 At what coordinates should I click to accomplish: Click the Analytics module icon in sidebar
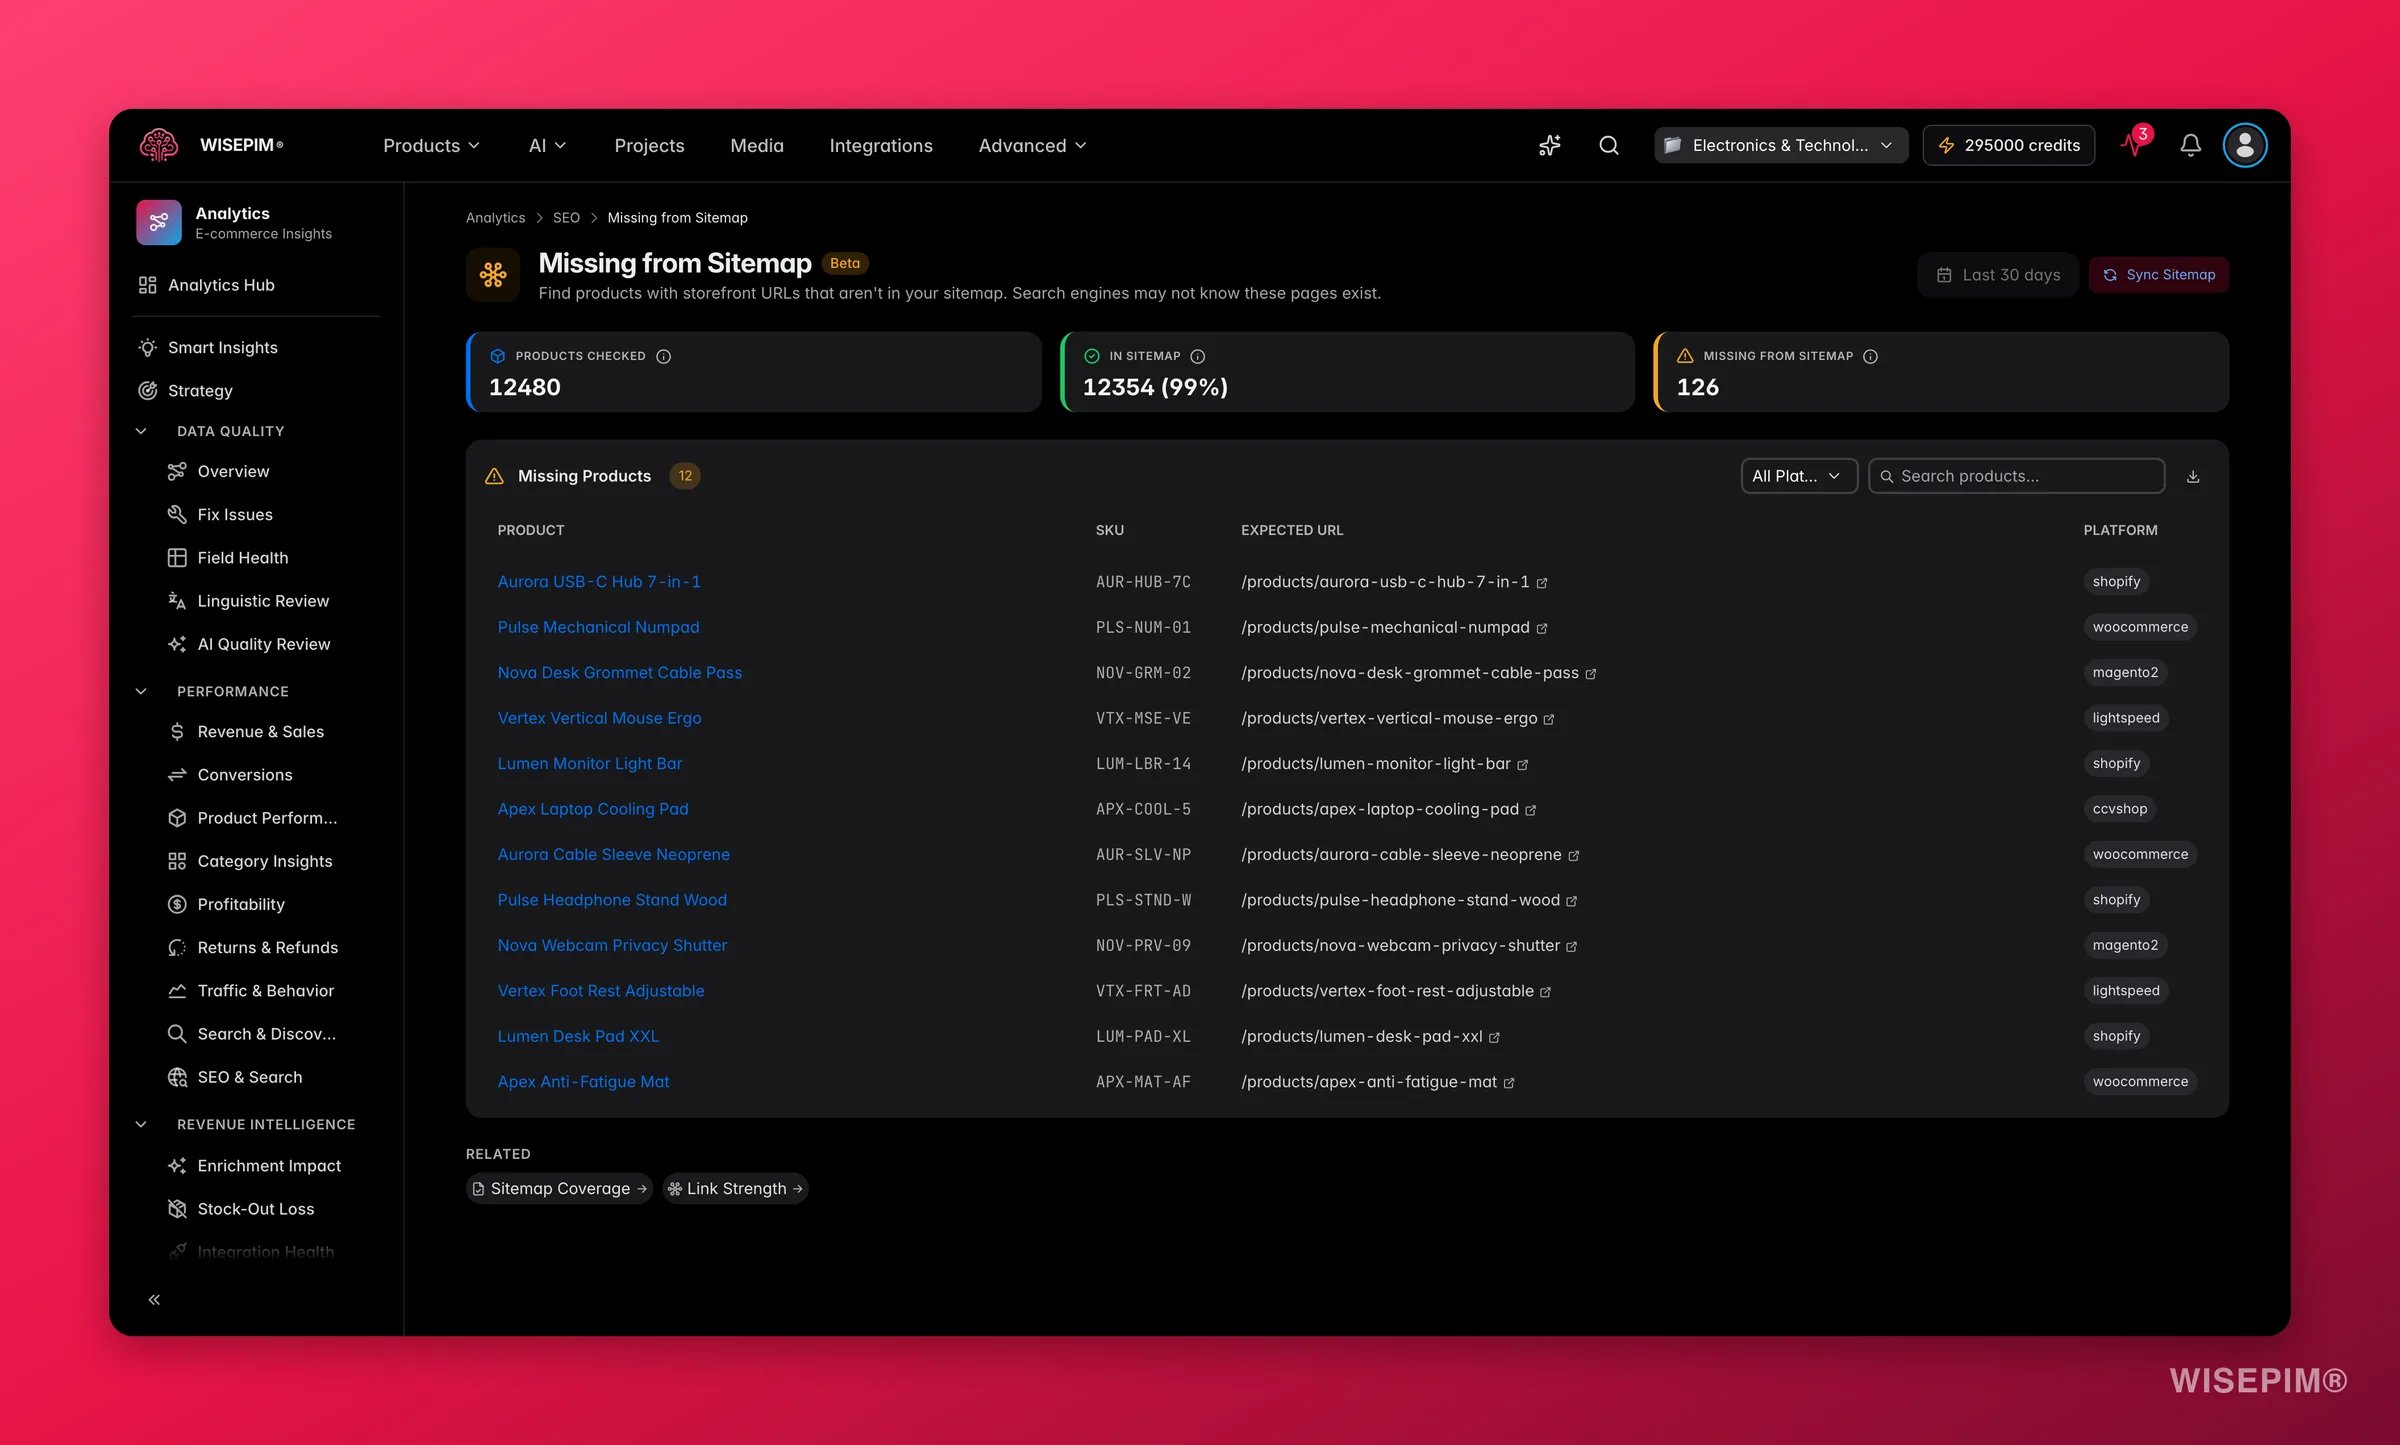click(159, 222)
